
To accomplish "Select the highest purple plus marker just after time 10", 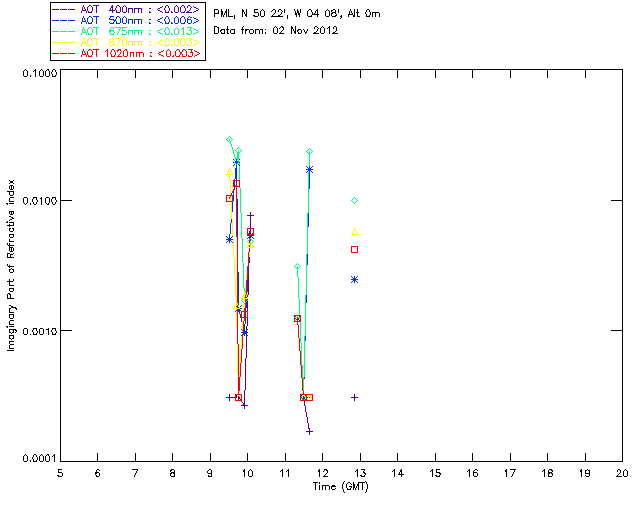I will click(x=251, y=215).
